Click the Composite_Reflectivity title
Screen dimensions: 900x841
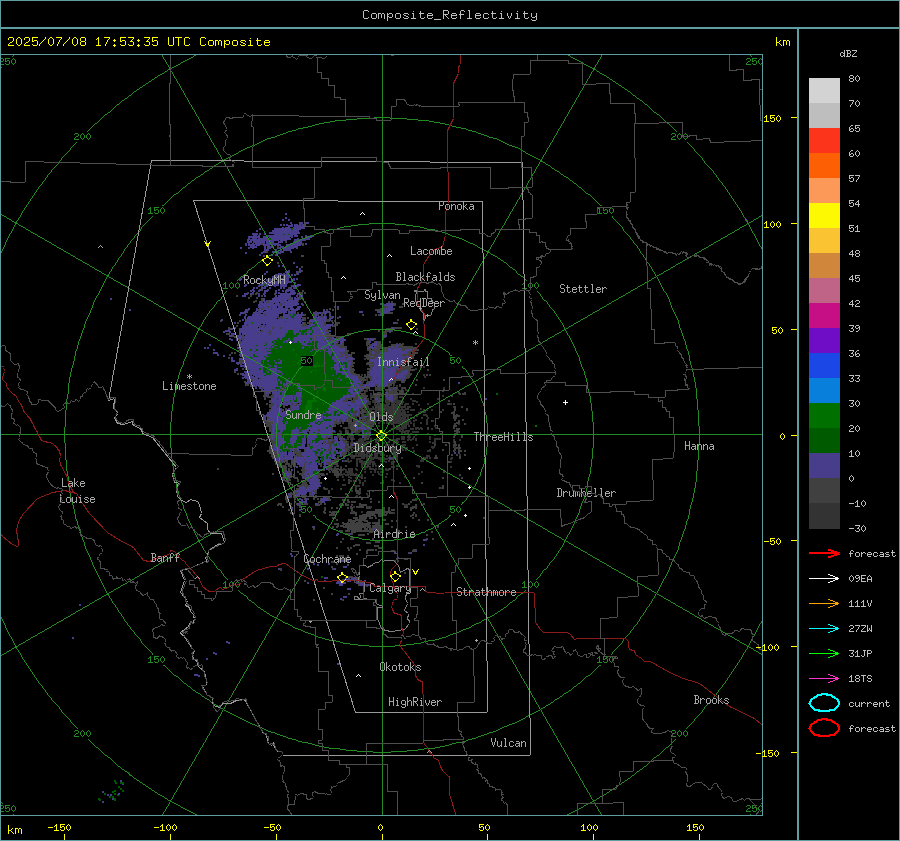tap(450, 15)
